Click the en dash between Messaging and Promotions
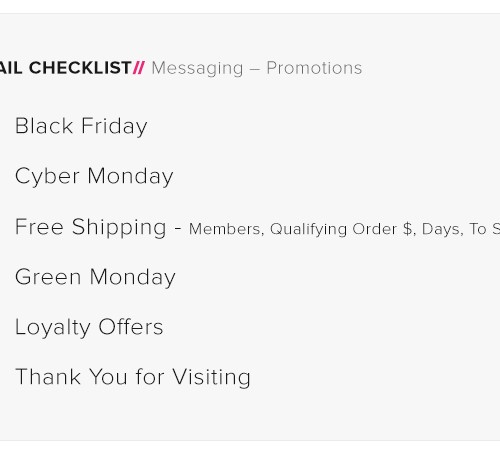Screen dimensions: 500x455 tap(255, 69)
